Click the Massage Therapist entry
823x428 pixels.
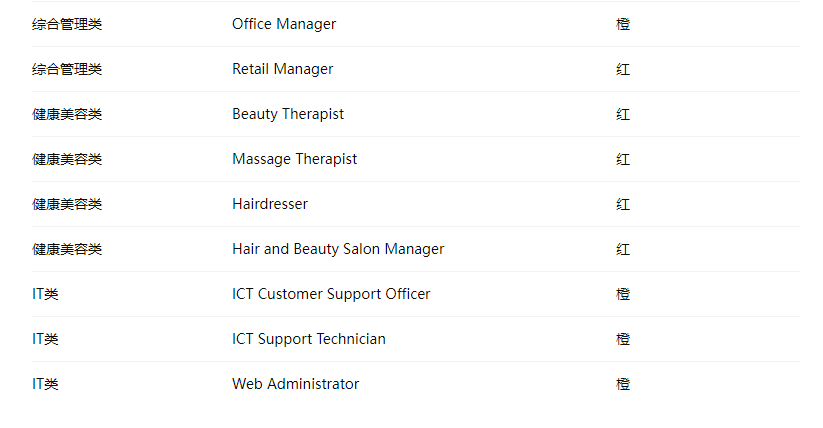(294, 159)
